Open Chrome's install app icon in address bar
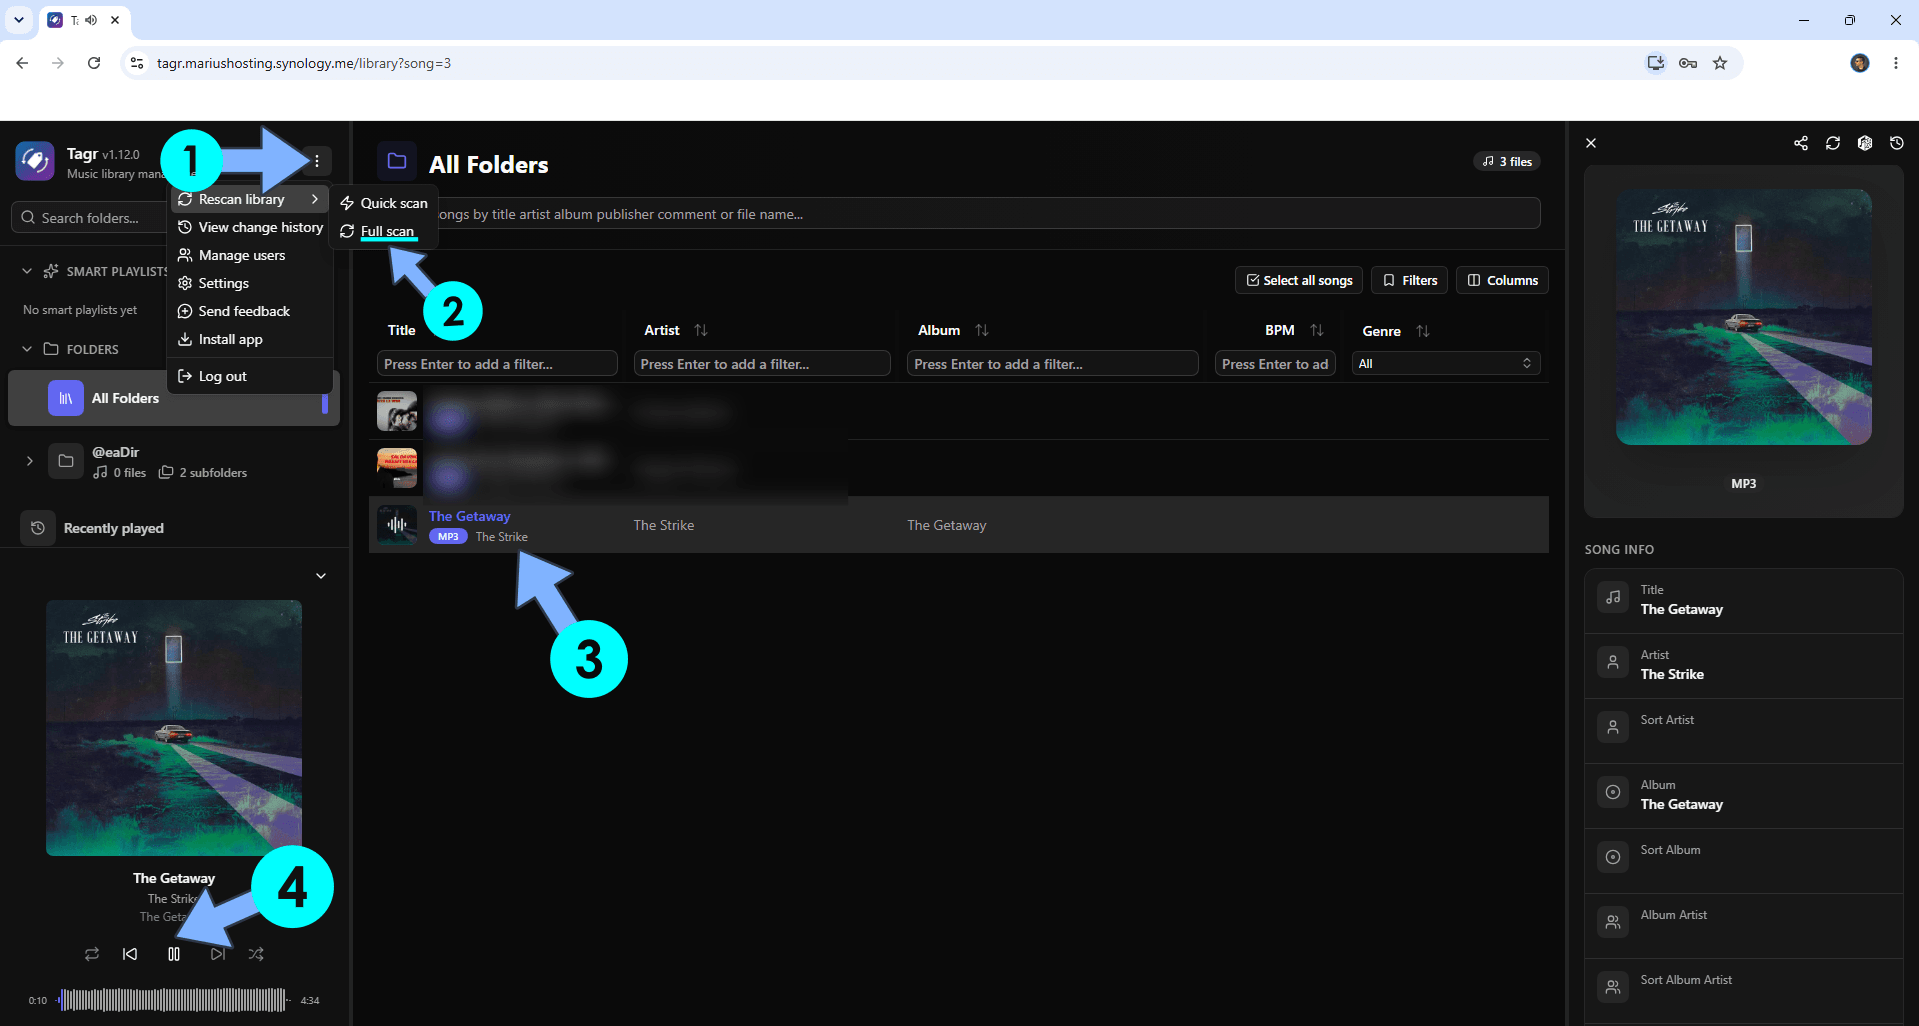Screen dimensions: 1919x1026 [1656, 63]
